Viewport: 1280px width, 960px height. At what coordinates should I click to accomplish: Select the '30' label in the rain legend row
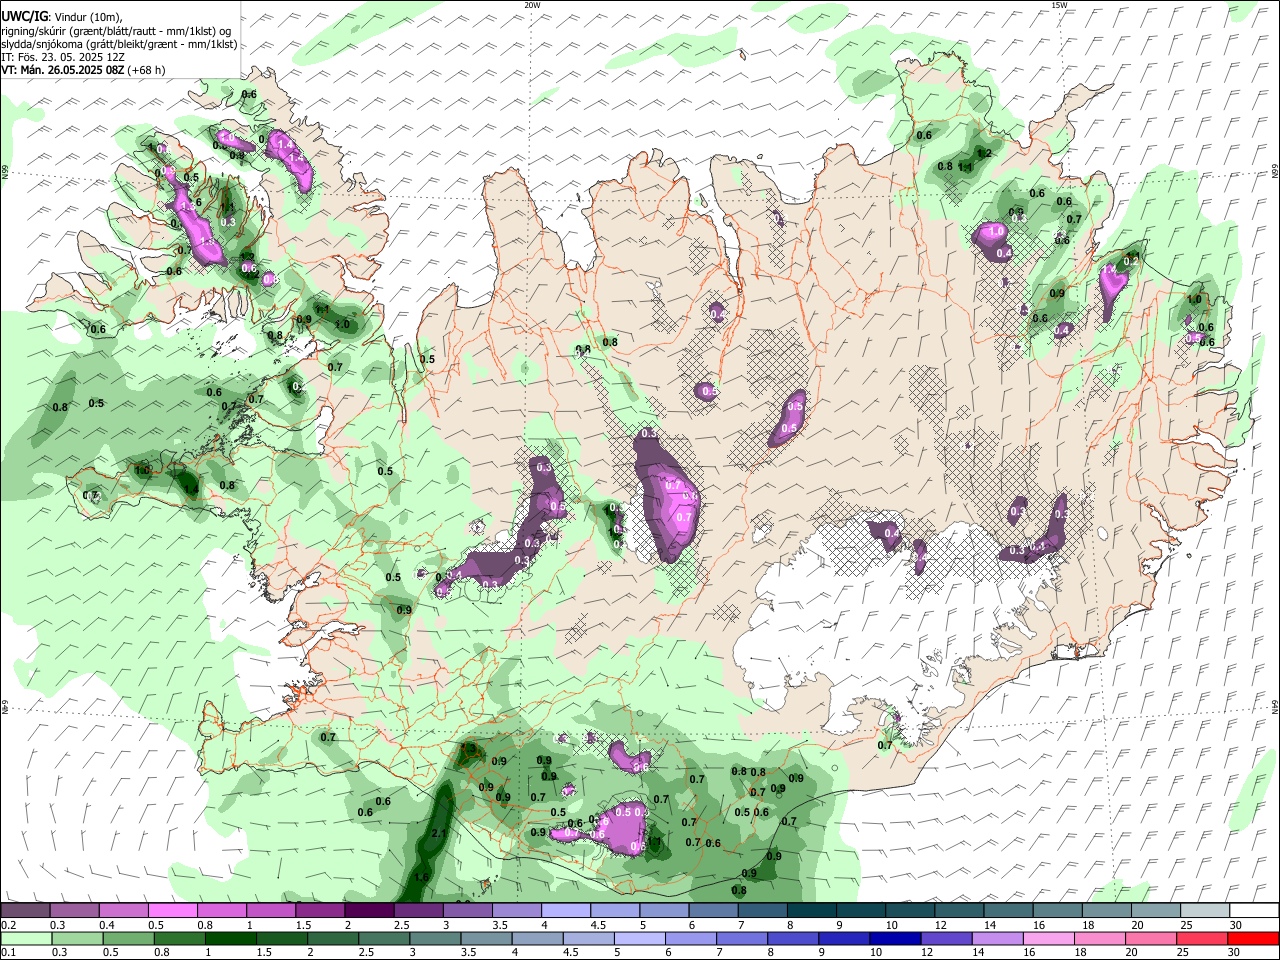click(1232, 953)
